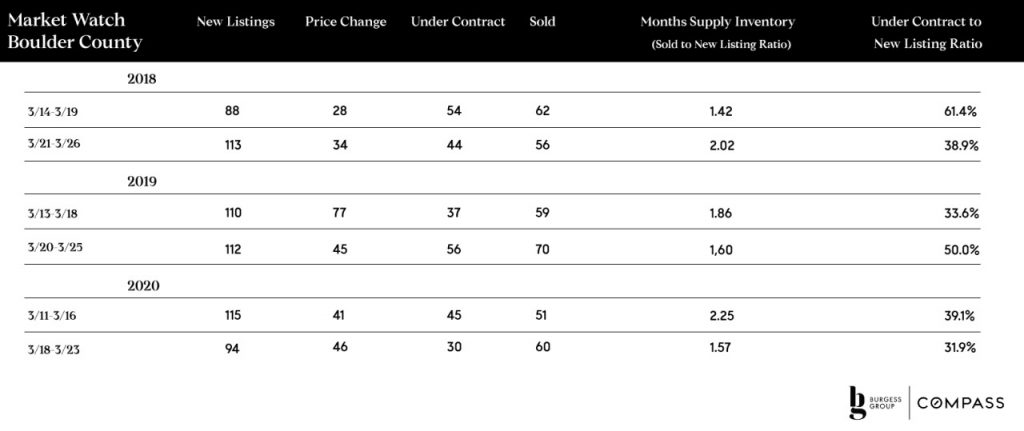Select the 2020 year heading
Viewport: 1024px width, 431px height.
click(144, 285)
